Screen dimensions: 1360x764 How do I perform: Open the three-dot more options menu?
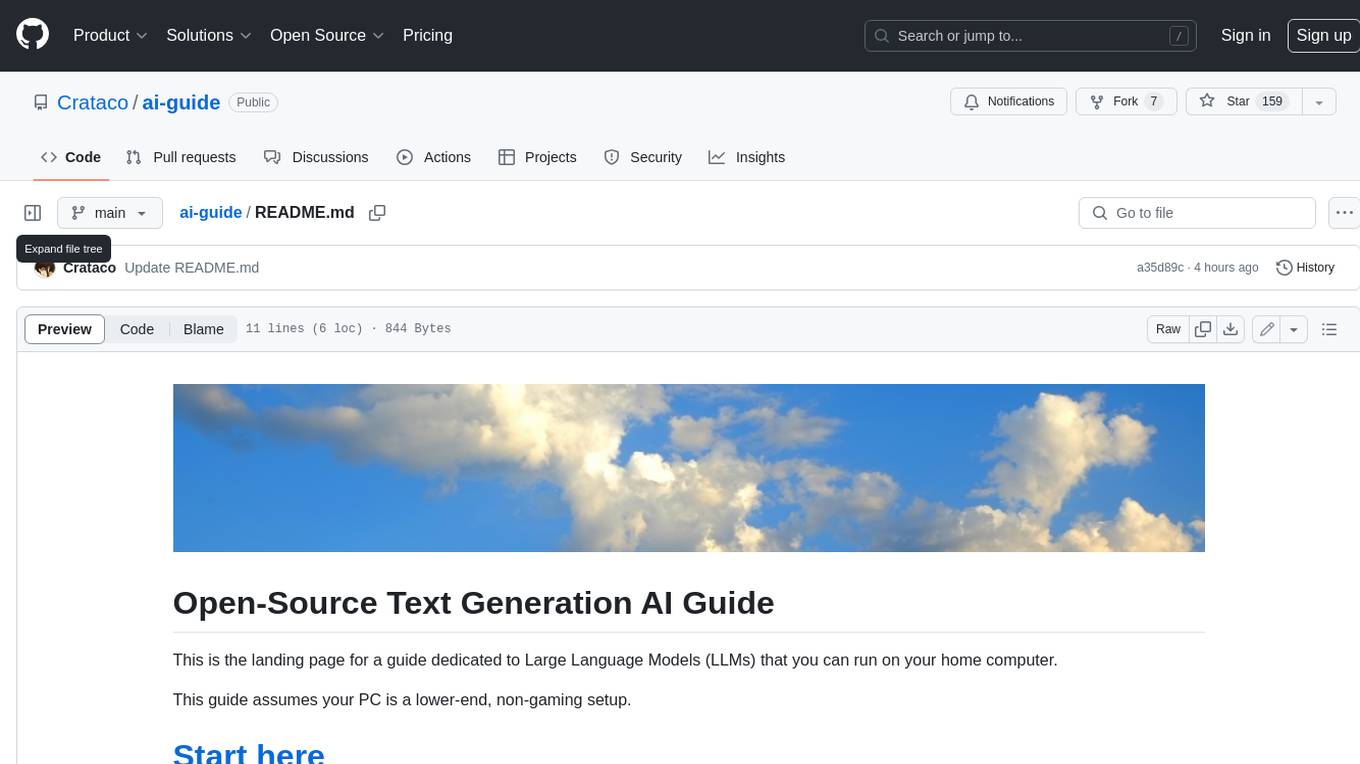coord(1345,213)
